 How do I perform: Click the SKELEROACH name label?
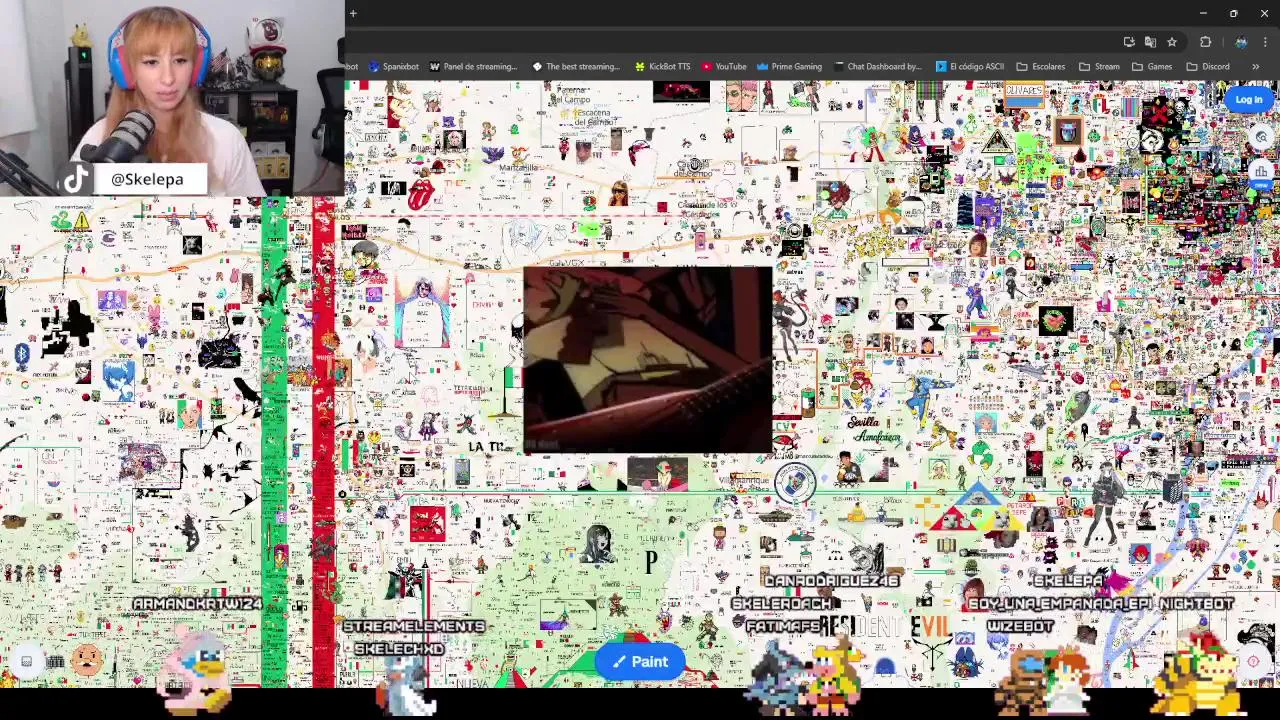[783, 603]
